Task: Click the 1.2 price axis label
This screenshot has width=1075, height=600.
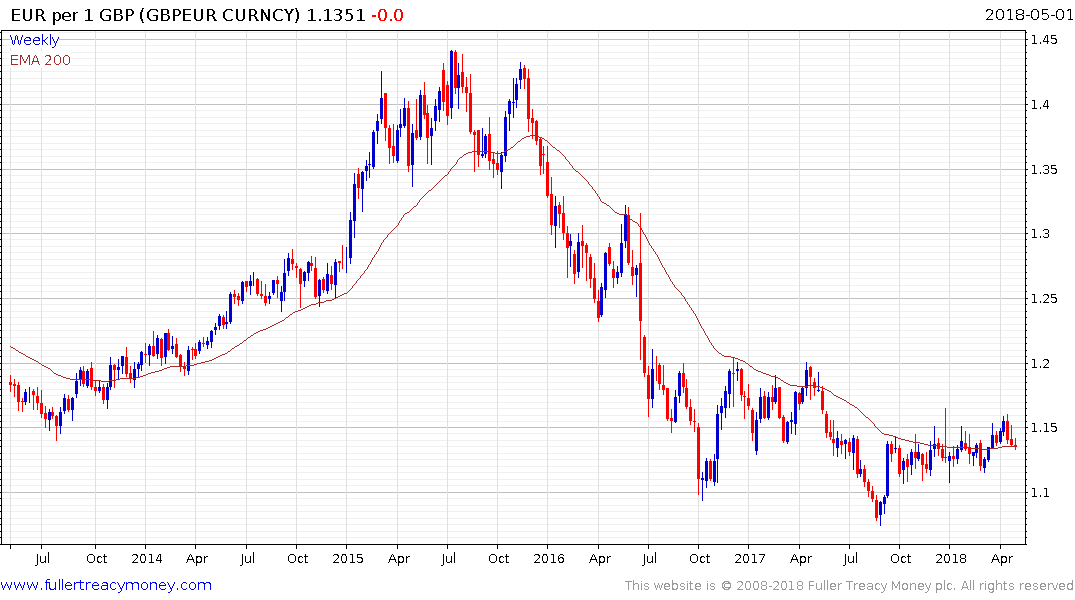Action: 1040,363
